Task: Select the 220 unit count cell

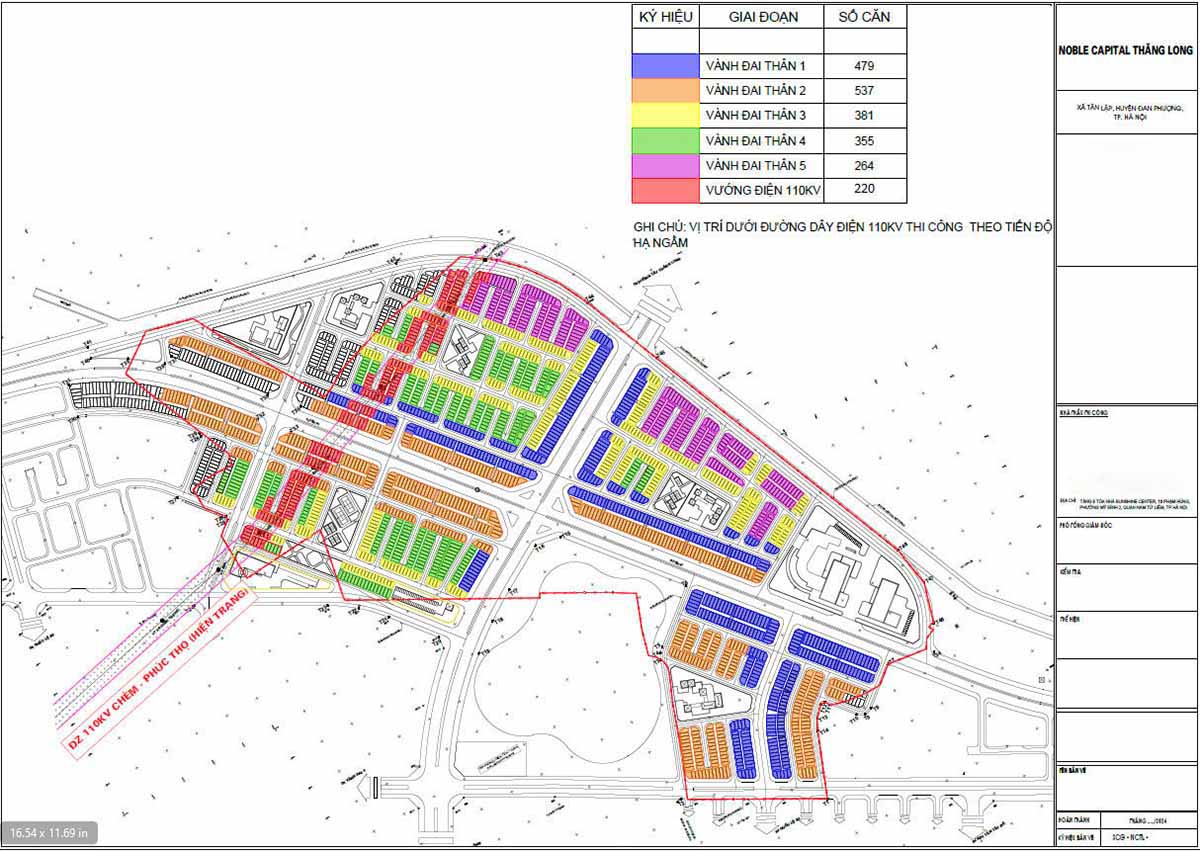Action: pyautogui.click(x=865, y=190)
